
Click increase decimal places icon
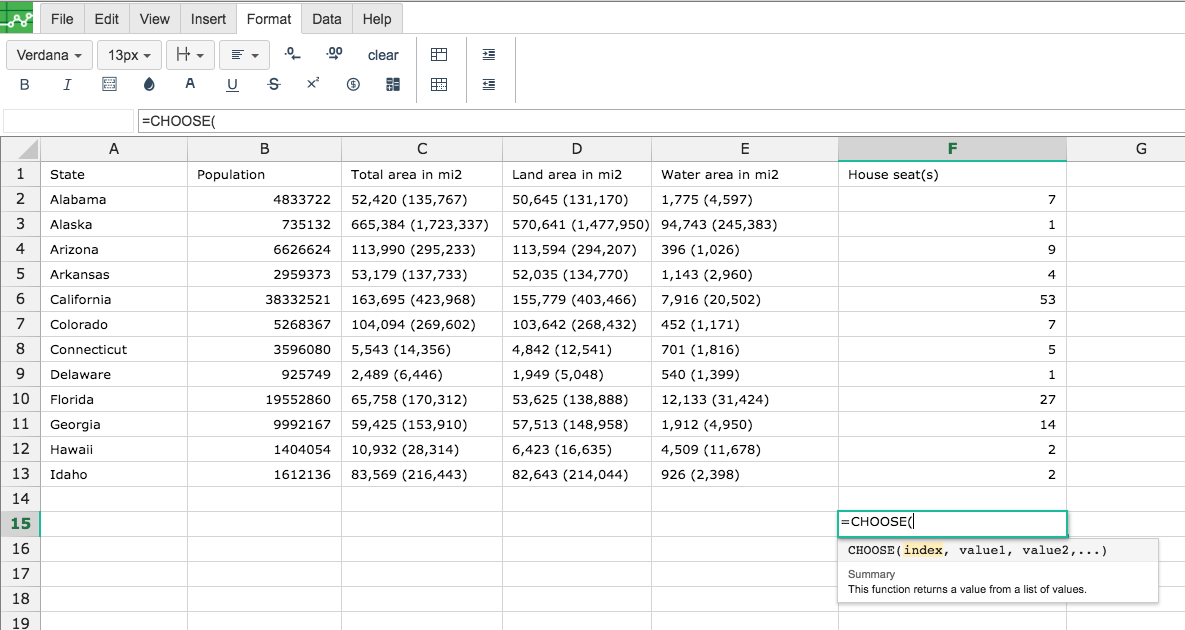point(334,54)
